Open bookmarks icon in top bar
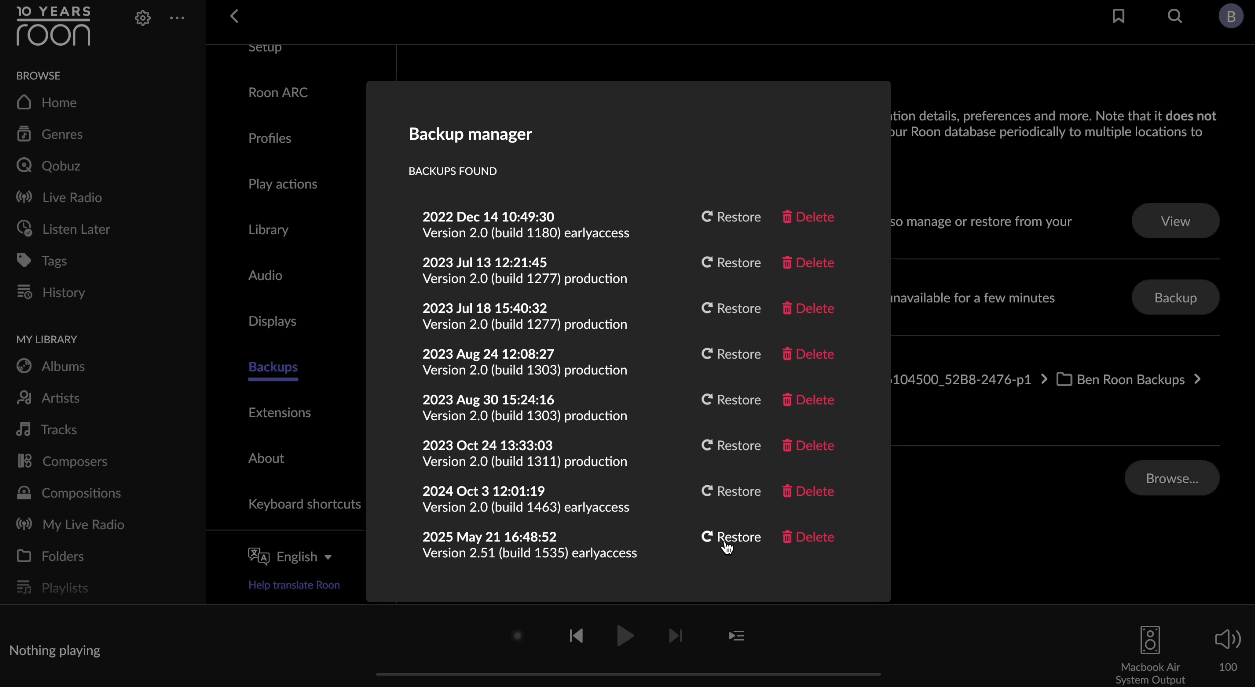The height and width of the screenshot is (687, 1255). 1118,16
